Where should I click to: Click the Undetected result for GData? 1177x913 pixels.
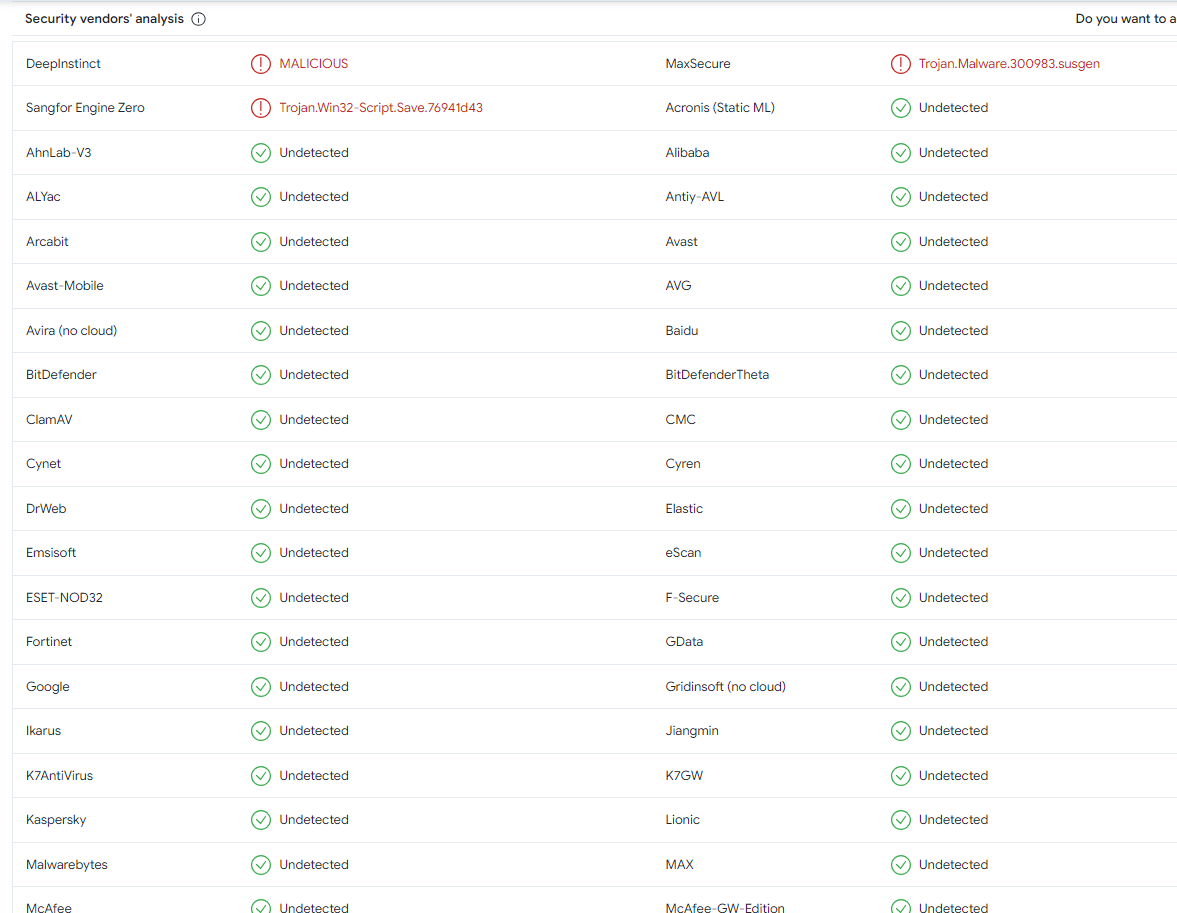coord(953,642)
